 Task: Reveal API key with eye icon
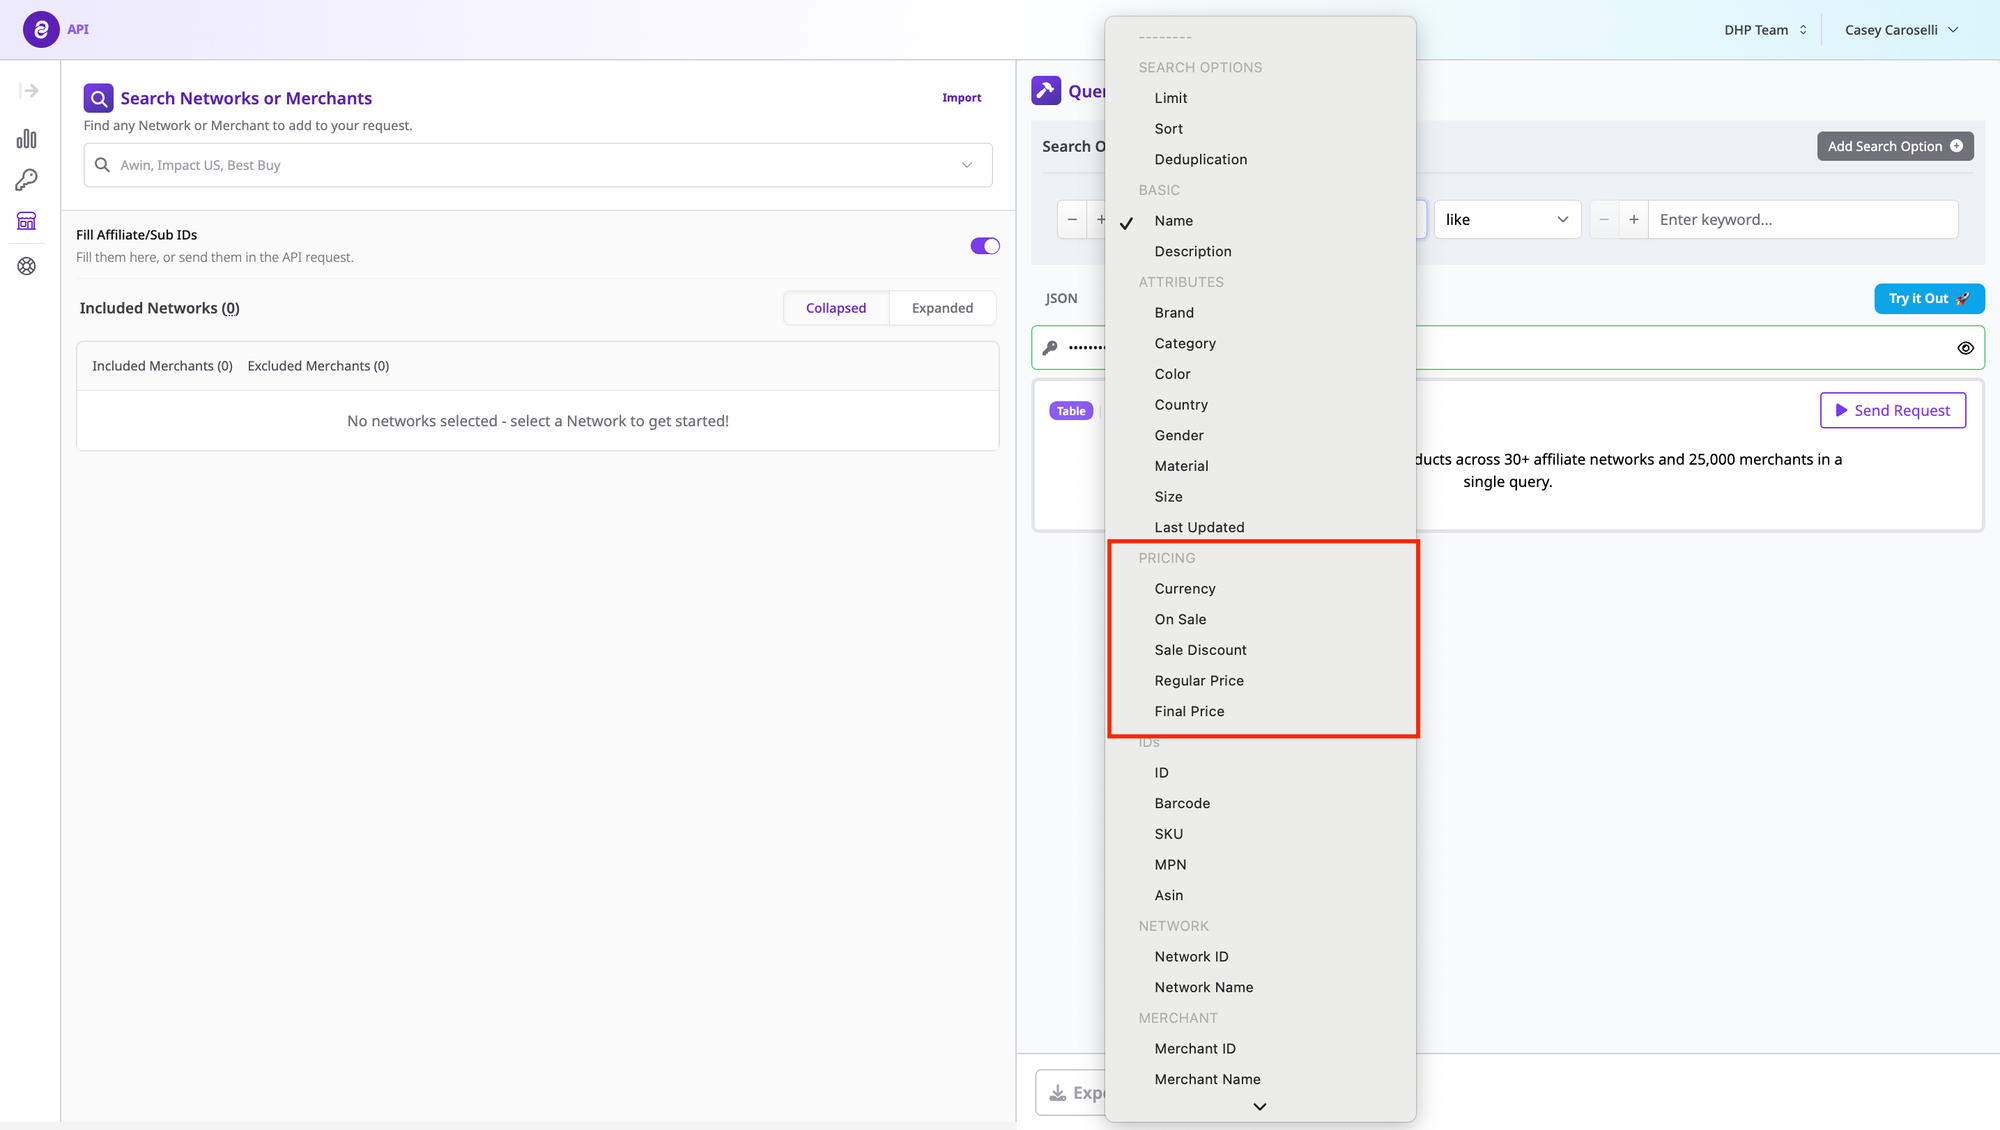1965,348
